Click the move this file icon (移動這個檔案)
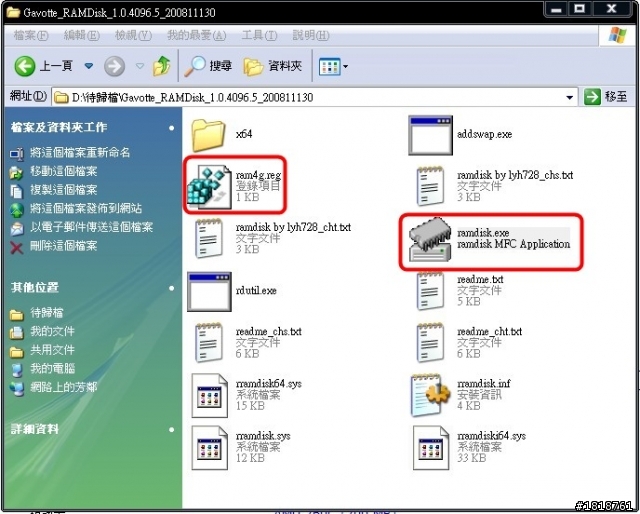640x514 pixels. pos(16,172)
